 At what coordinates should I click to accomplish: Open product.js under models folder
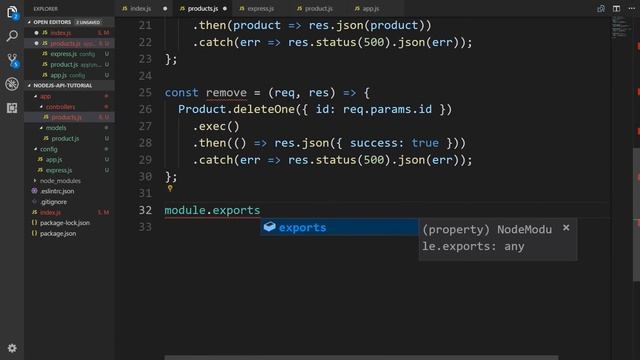point(69,138)
